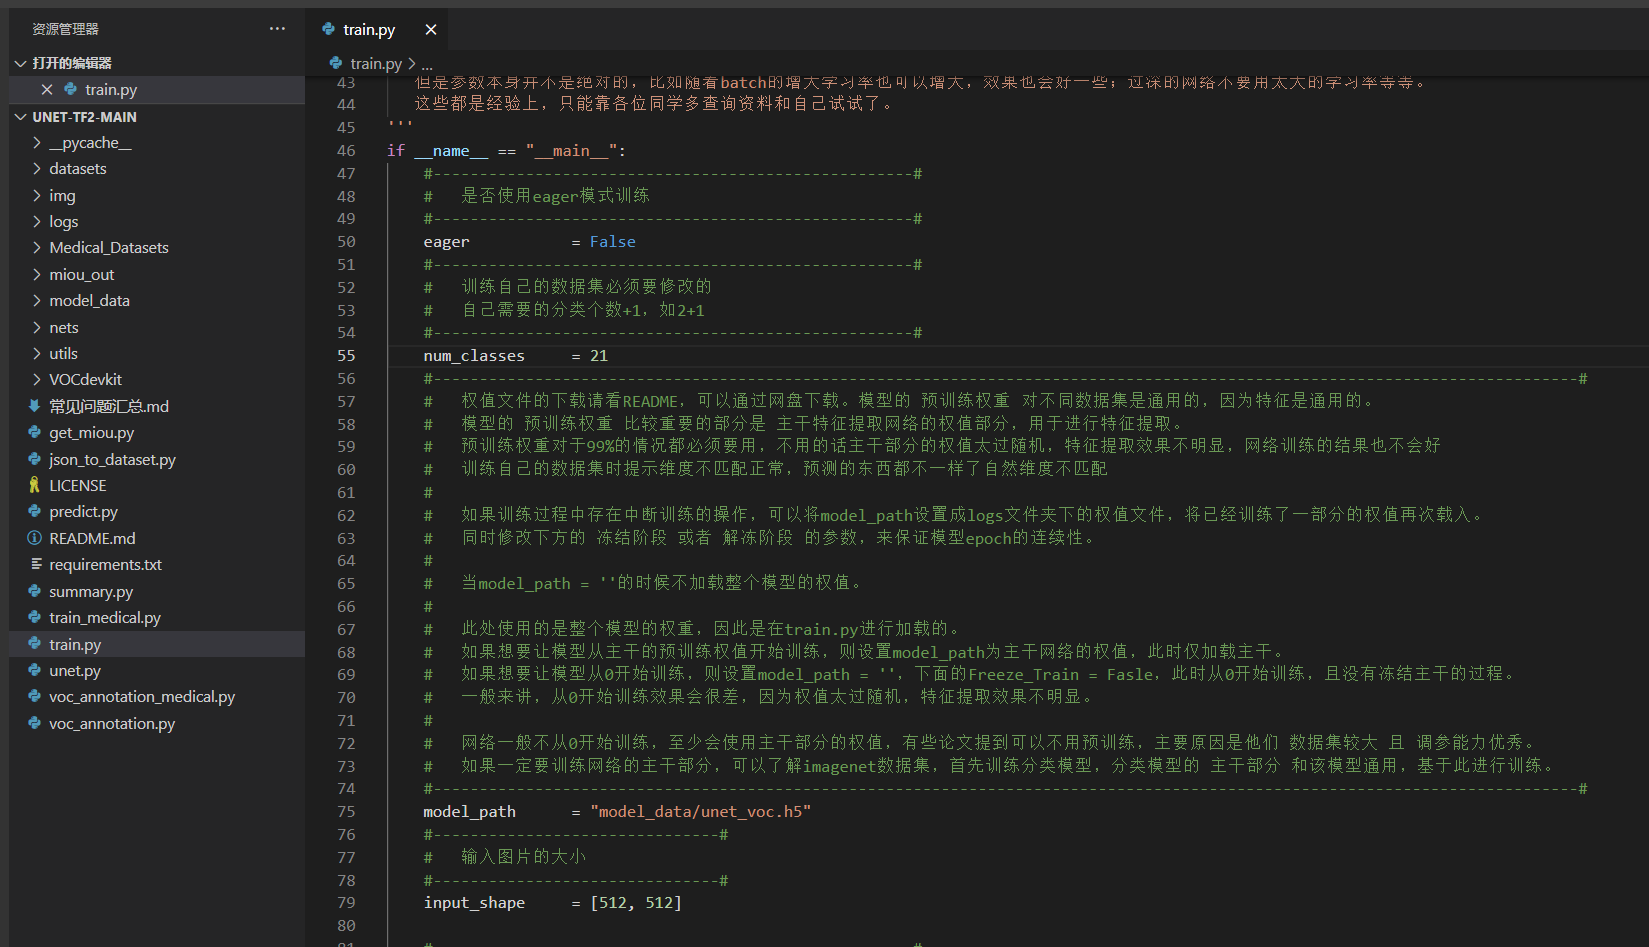Click line number 55 in the gutter
The image size is (1649, 947).
345,355
